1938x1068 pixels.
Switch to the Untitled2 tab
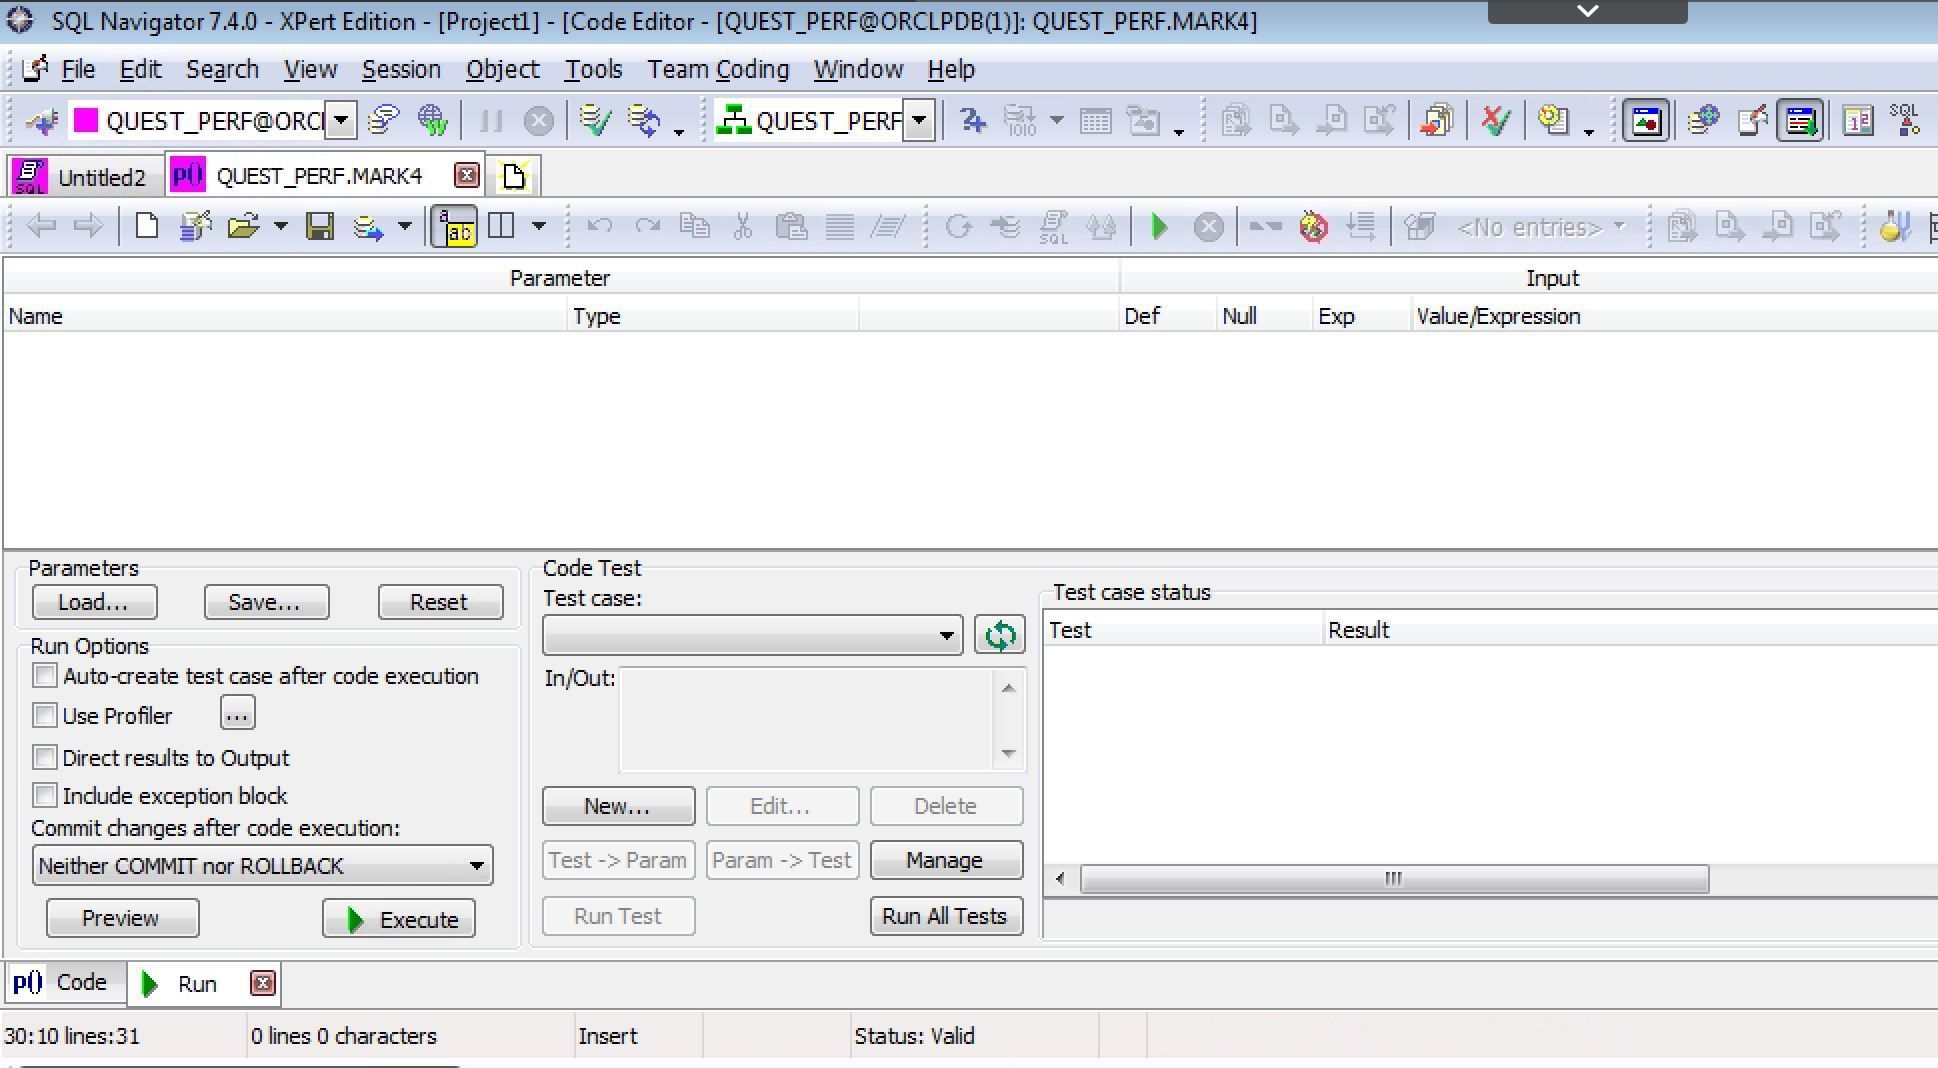click(x=85, y=177)
